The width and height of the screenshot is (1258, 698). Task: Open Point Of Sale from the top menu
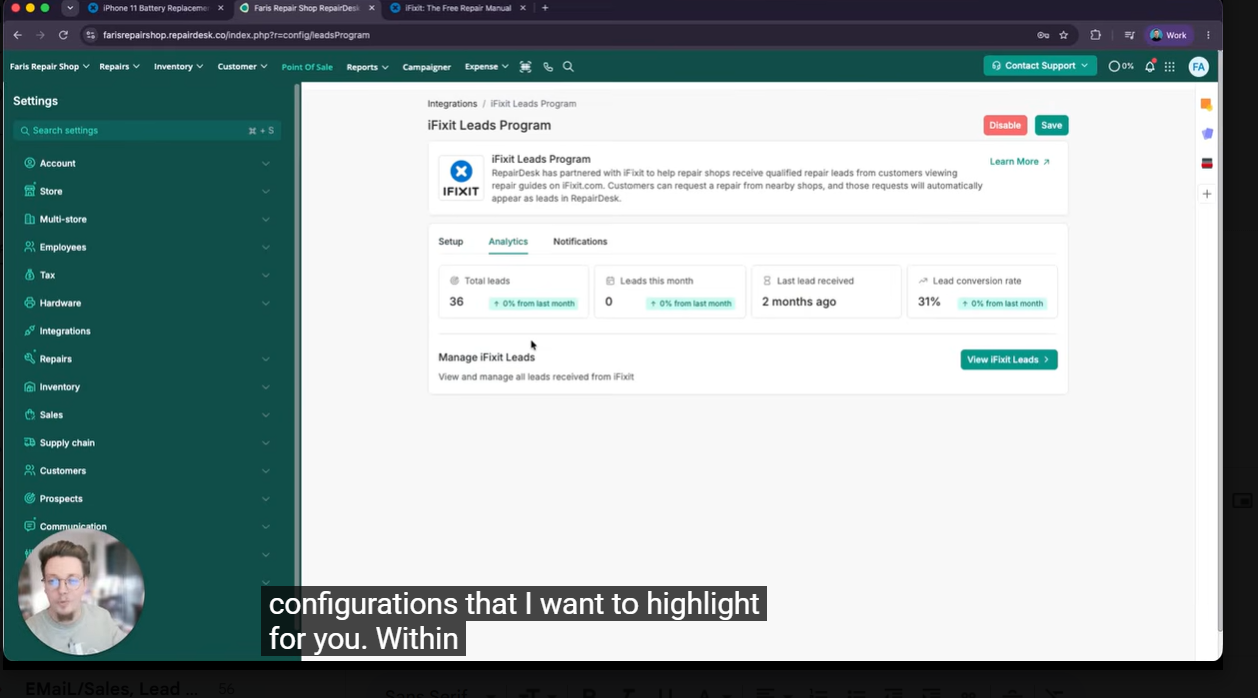pyautogui.click(x=307, y=67)
